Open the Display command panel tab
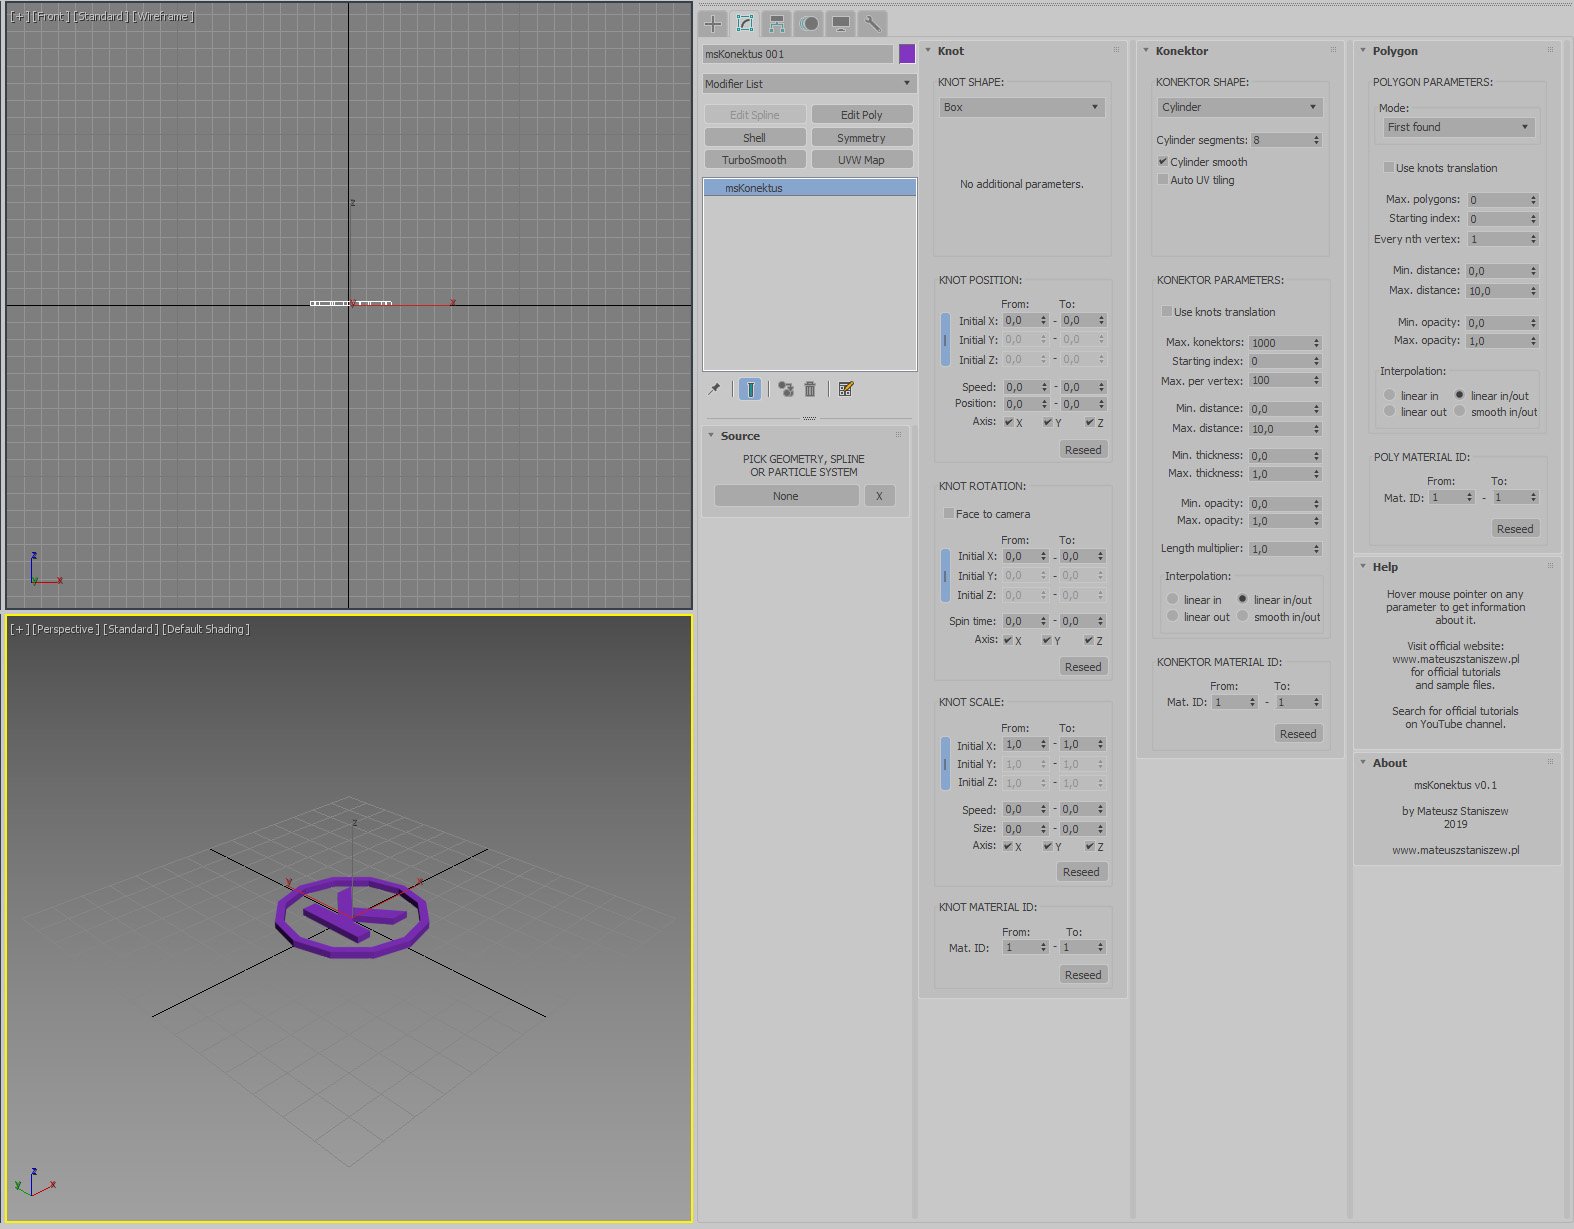 841,24
